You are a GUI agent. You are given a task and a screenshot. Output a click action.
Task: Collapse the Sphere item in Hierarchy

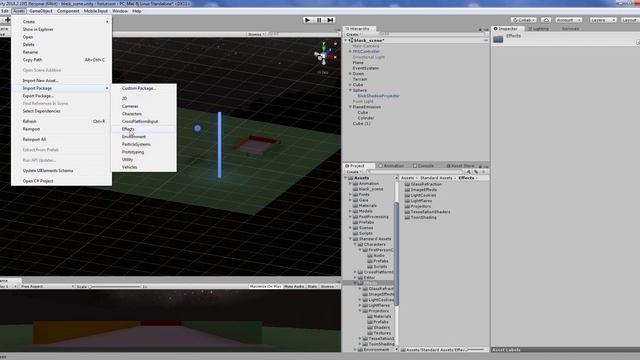click(350, 90)
